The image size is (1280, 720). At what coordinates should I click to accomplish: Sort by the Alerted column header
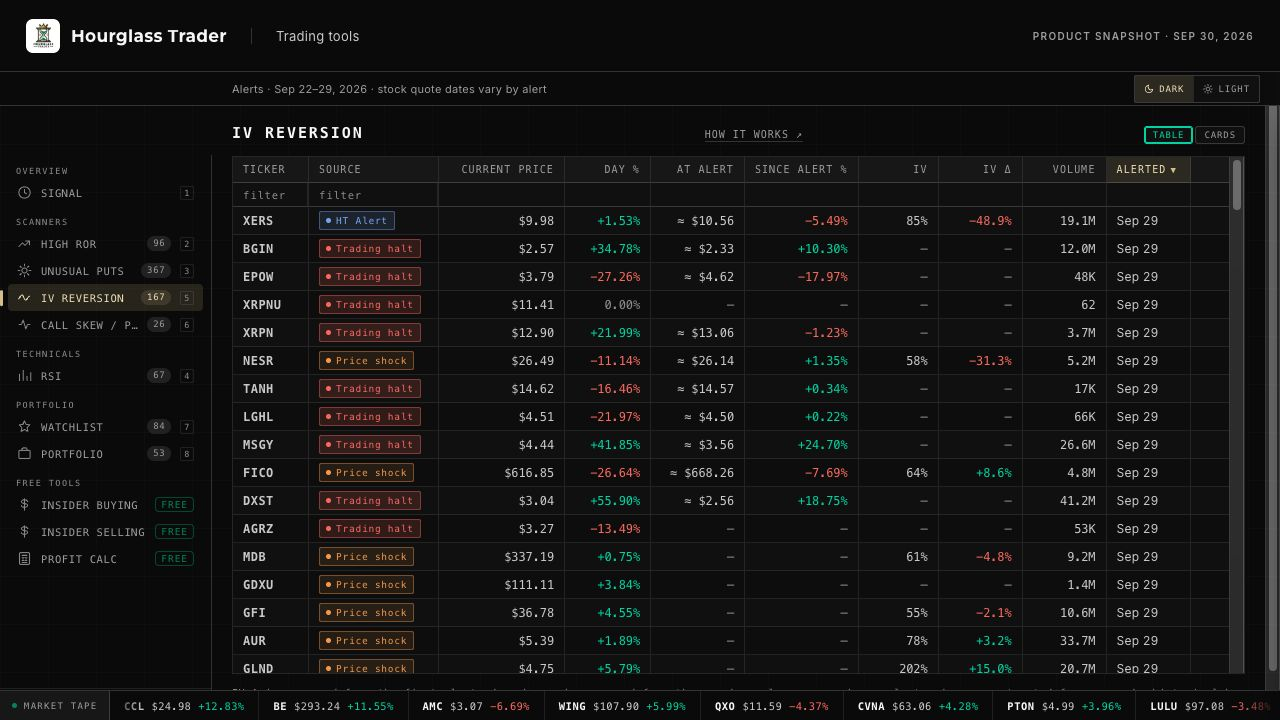(1148, 170)
